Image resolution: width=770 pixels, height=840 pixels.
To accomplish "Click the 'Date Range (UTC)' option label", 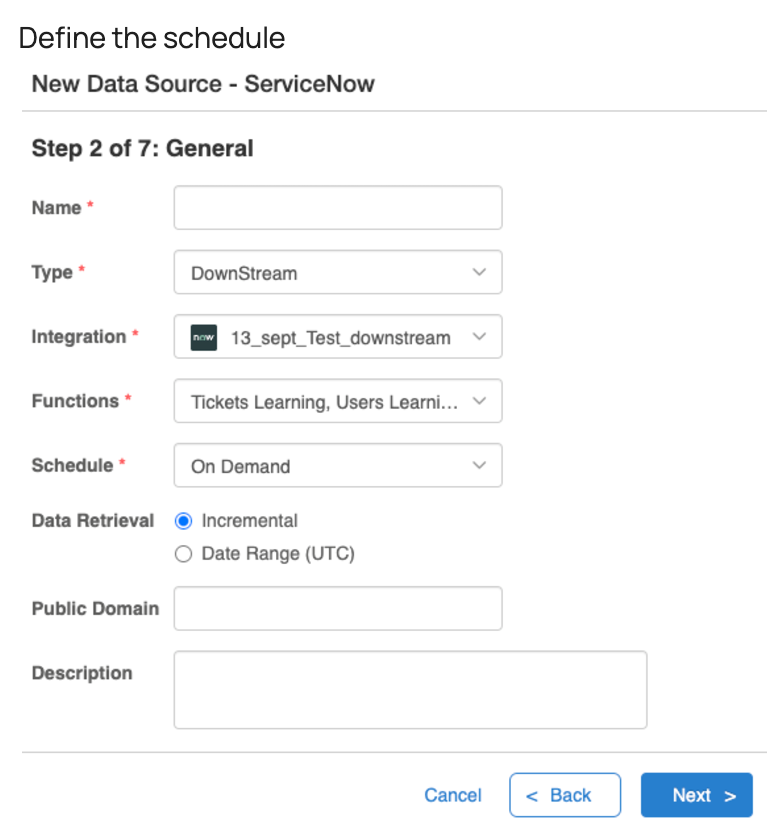I will coord(278,554).
